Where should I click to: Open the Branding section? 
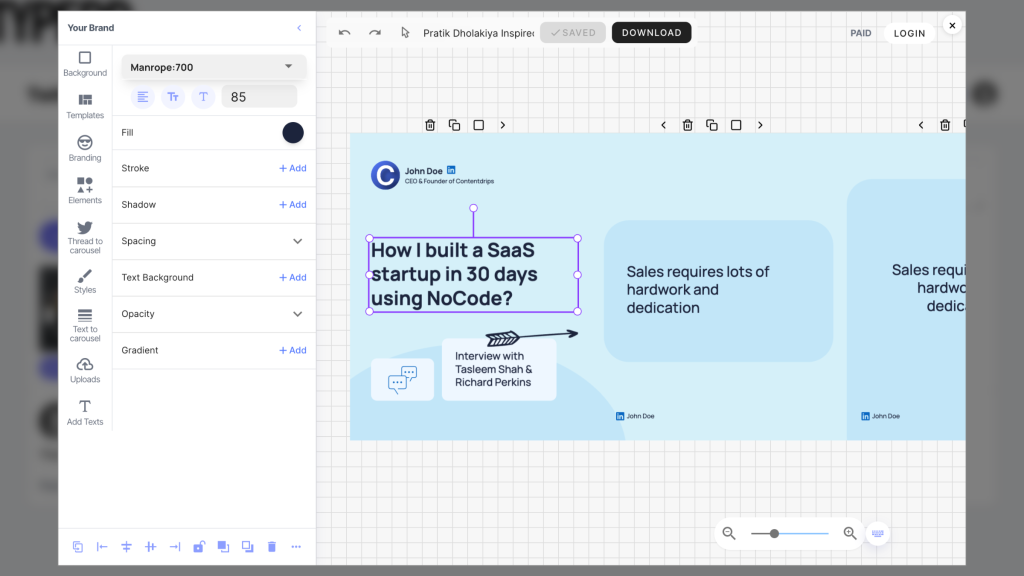tap(85, 148)
